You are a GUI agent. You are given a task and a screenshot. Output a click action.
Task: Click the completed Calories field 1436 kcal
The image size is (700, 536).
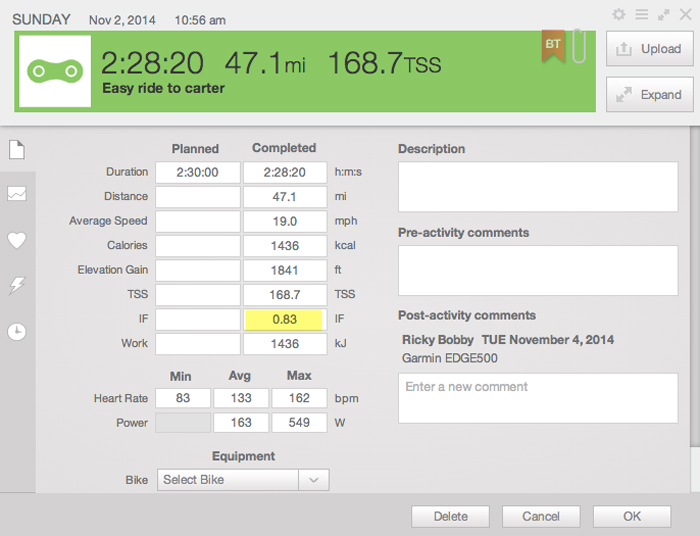coord(285,246)
